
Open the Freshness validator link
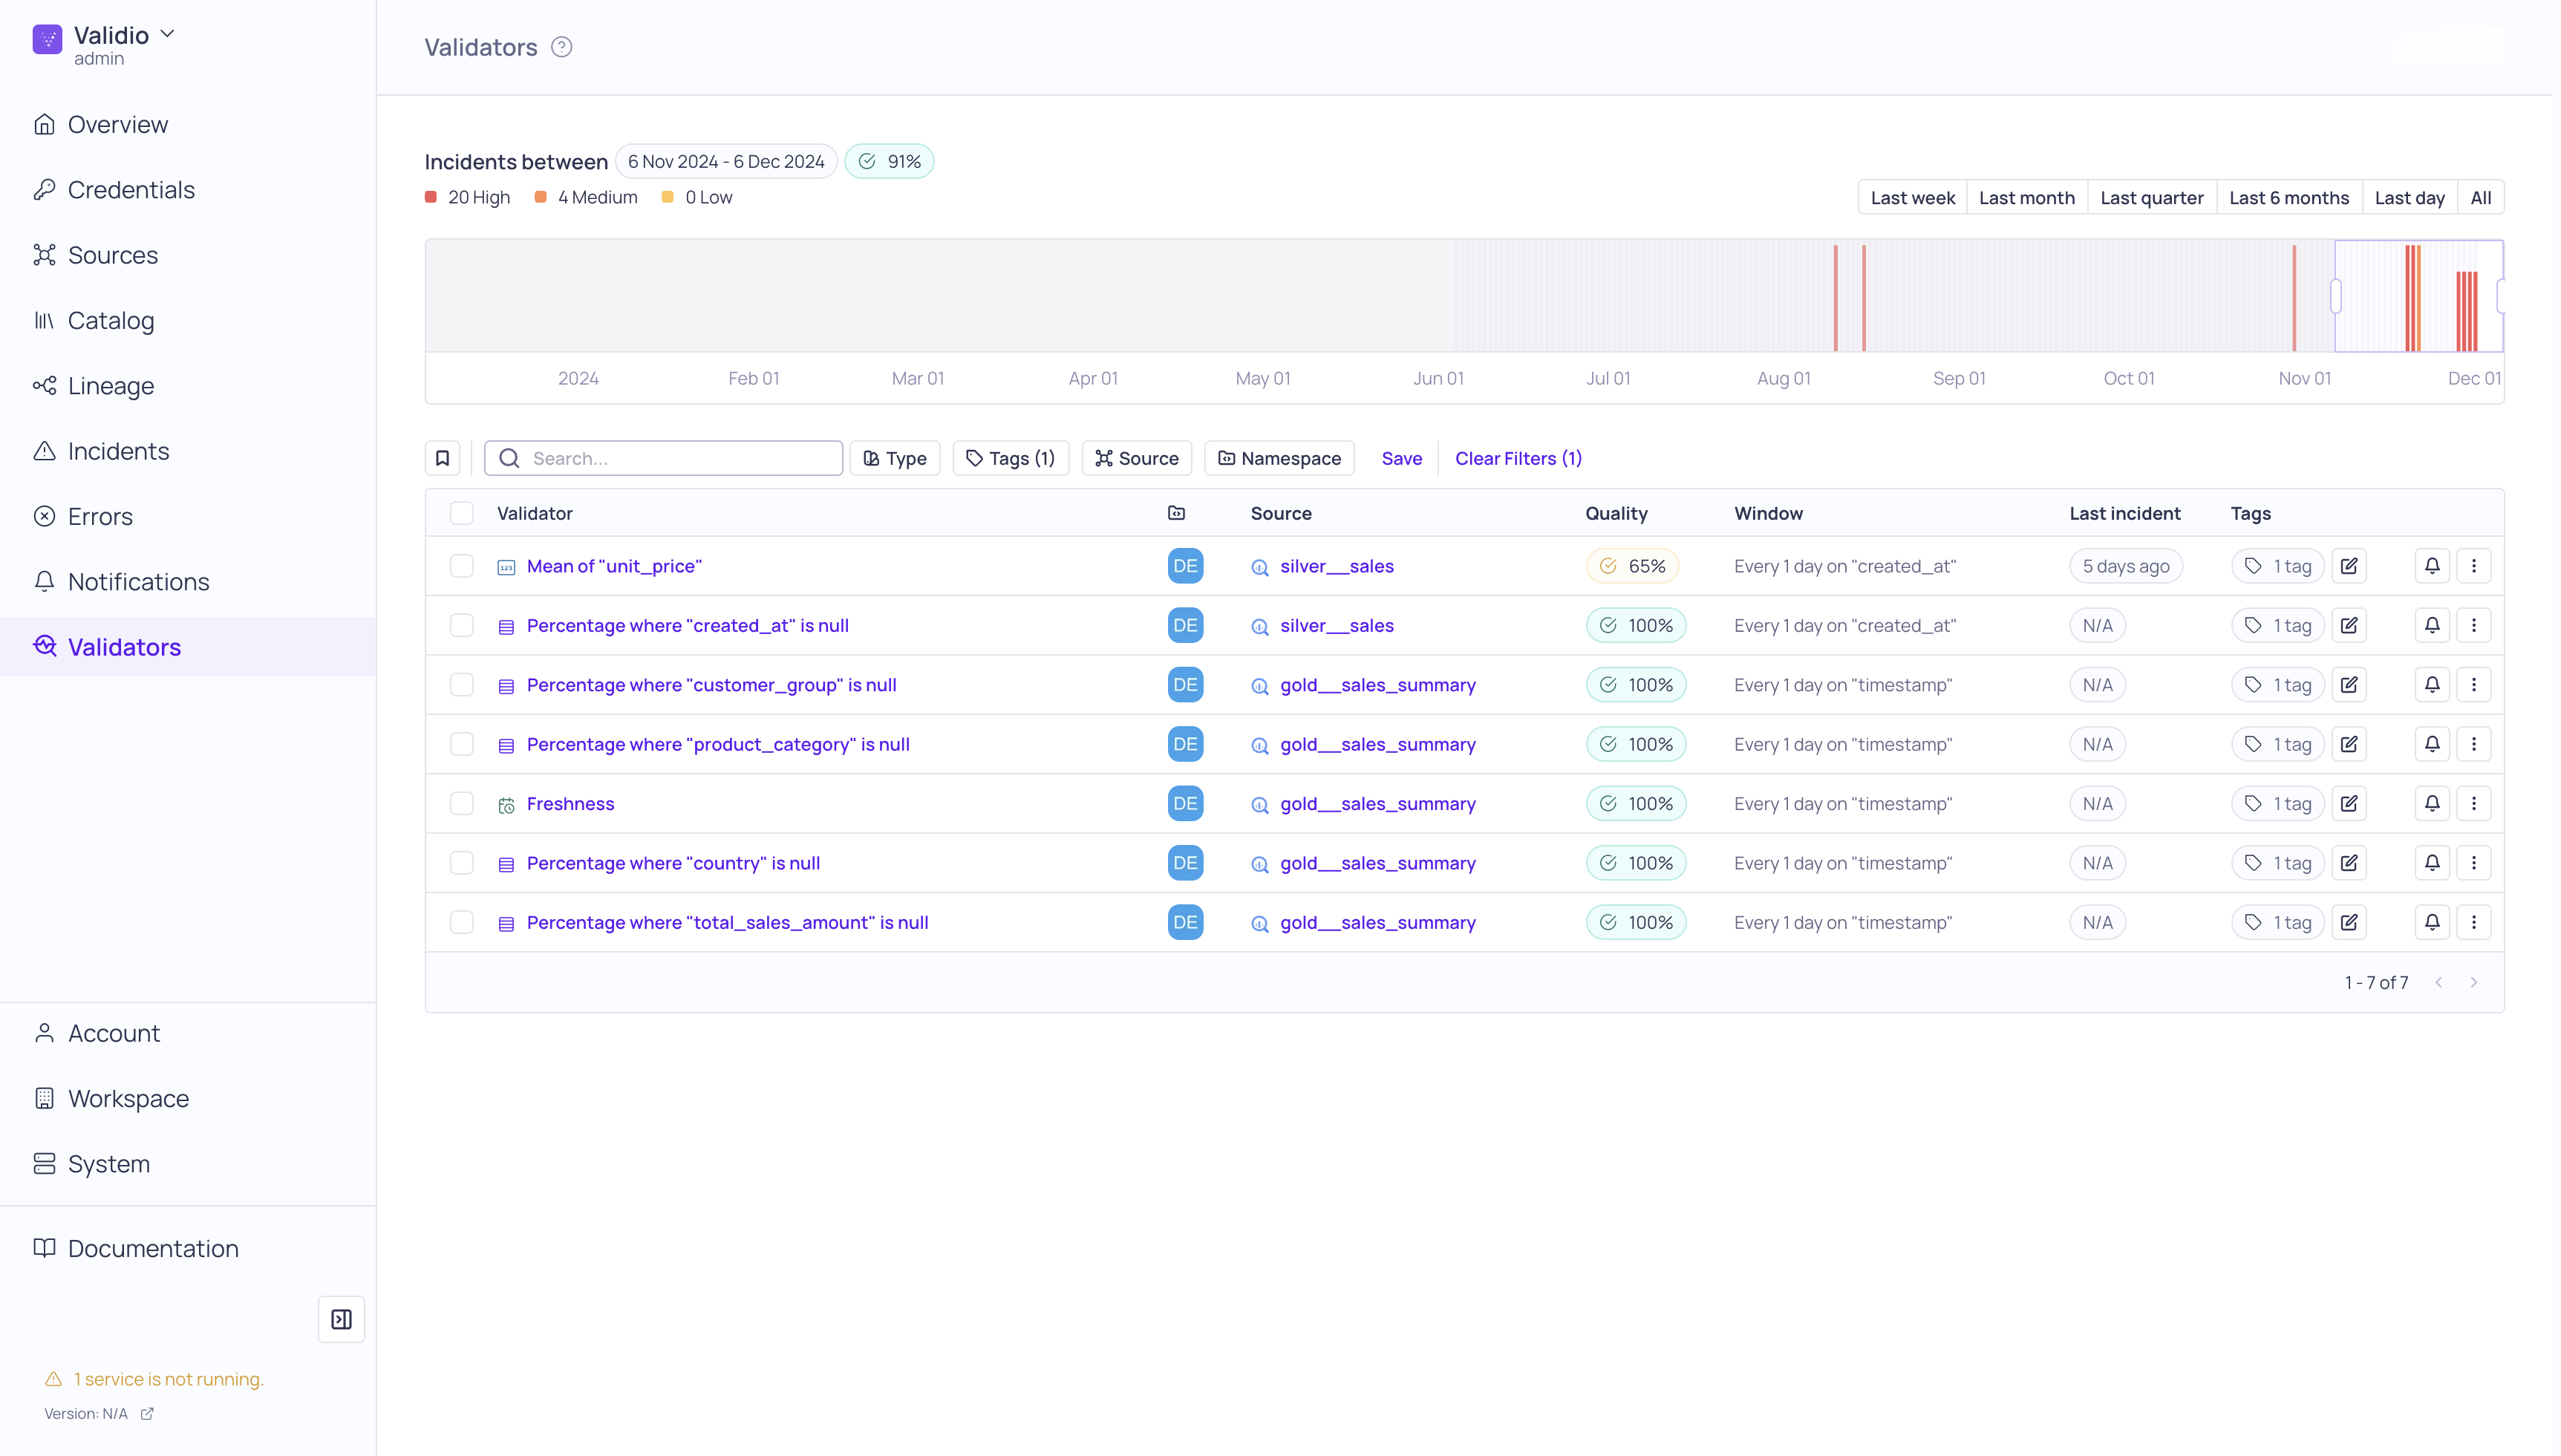570,804
